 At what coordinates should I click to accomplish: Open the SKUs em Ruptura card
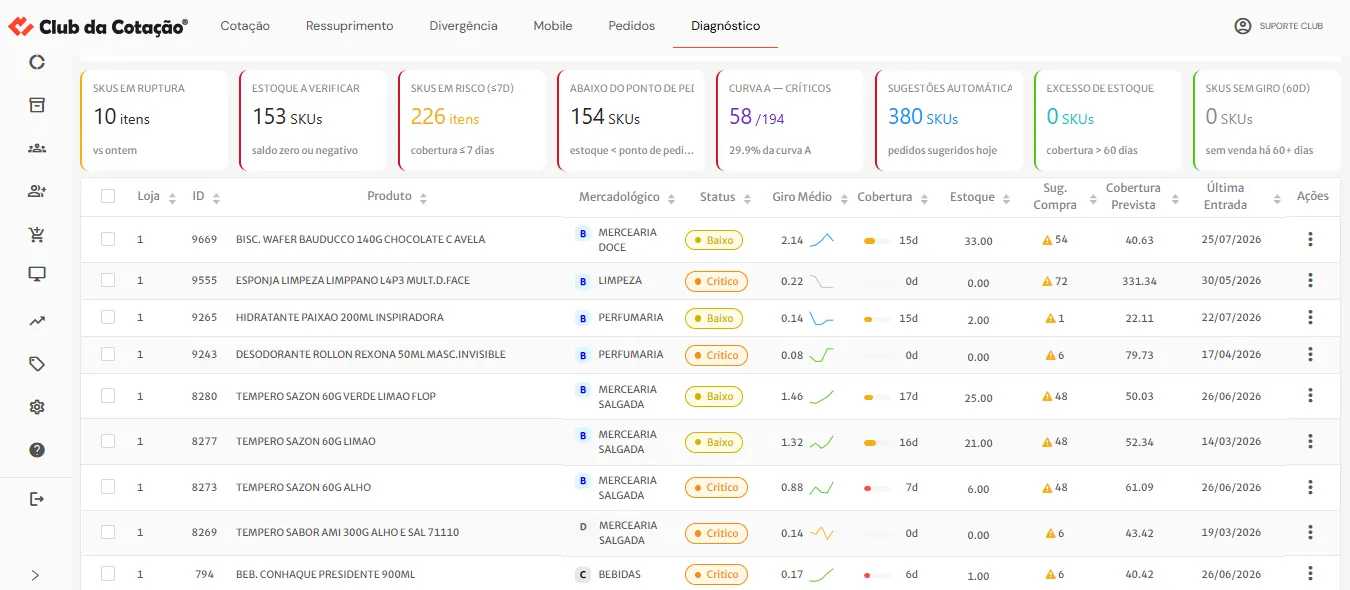tap(154, 120)
